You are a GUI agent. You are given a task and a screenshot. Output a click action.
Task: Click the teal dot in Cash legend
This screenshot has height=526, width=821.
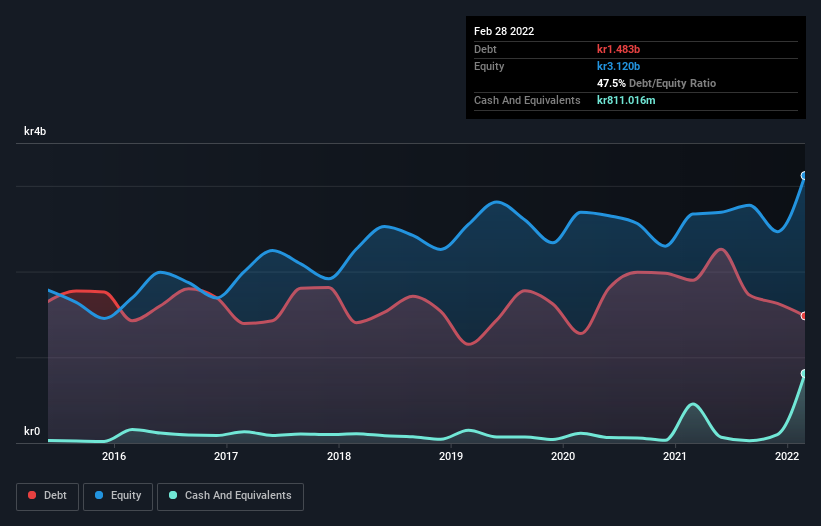(x=174, y=496)
